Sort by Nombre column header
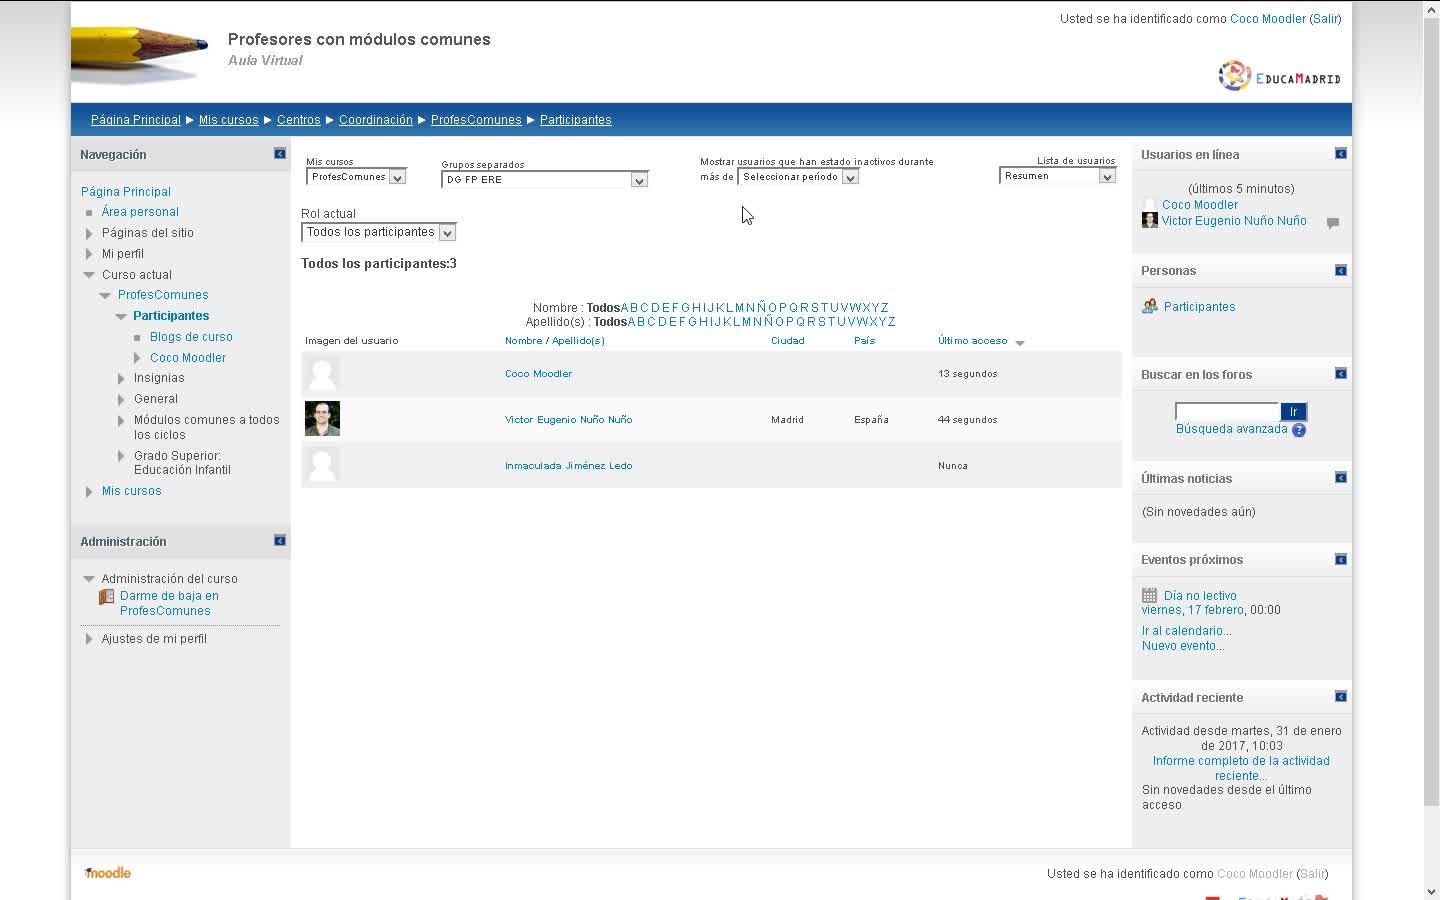This screenshot has width=1440, height=900. click(523, 341)
